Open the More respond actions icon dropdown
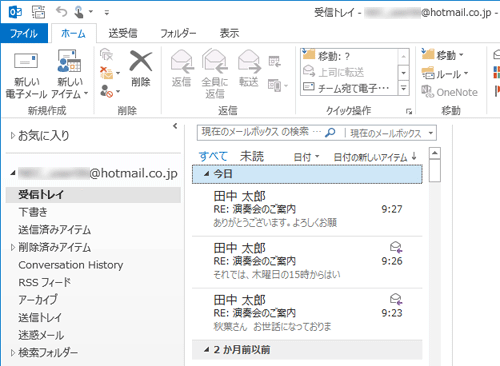 (x=278, y=86)
